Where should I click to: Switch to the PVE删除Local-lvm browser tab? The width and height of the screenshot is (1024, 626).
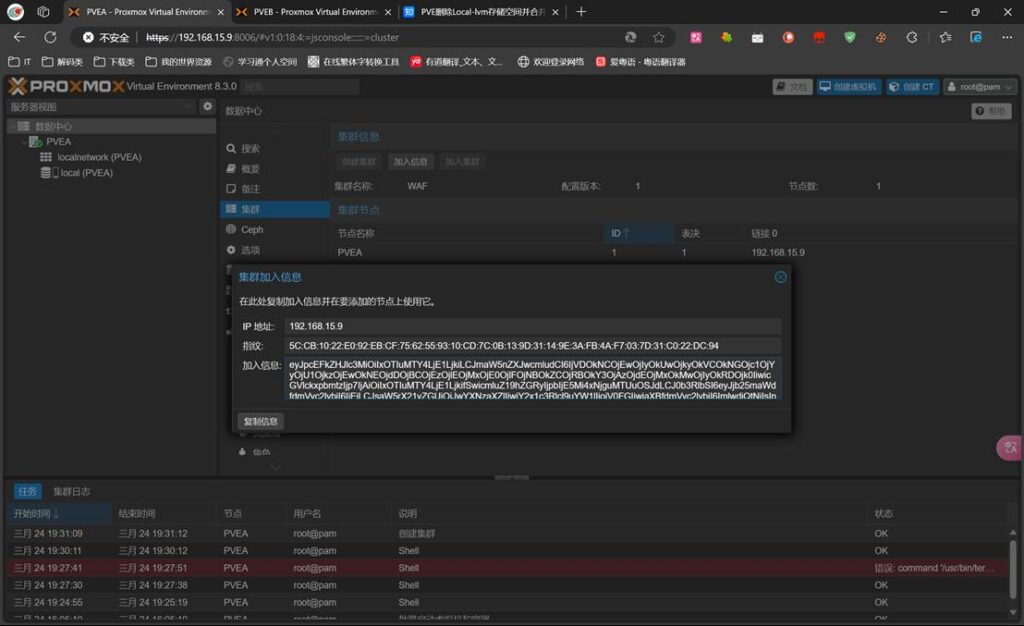(x=482, y=12)
